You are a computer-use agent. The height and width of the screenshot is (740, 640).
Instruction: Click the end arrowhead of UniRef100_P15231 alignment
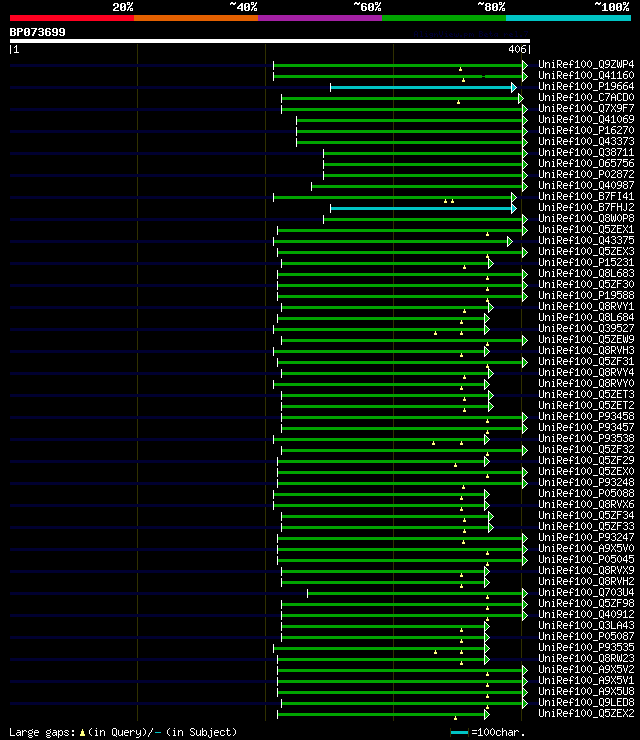pyautogui.click(x=491, y=263)
